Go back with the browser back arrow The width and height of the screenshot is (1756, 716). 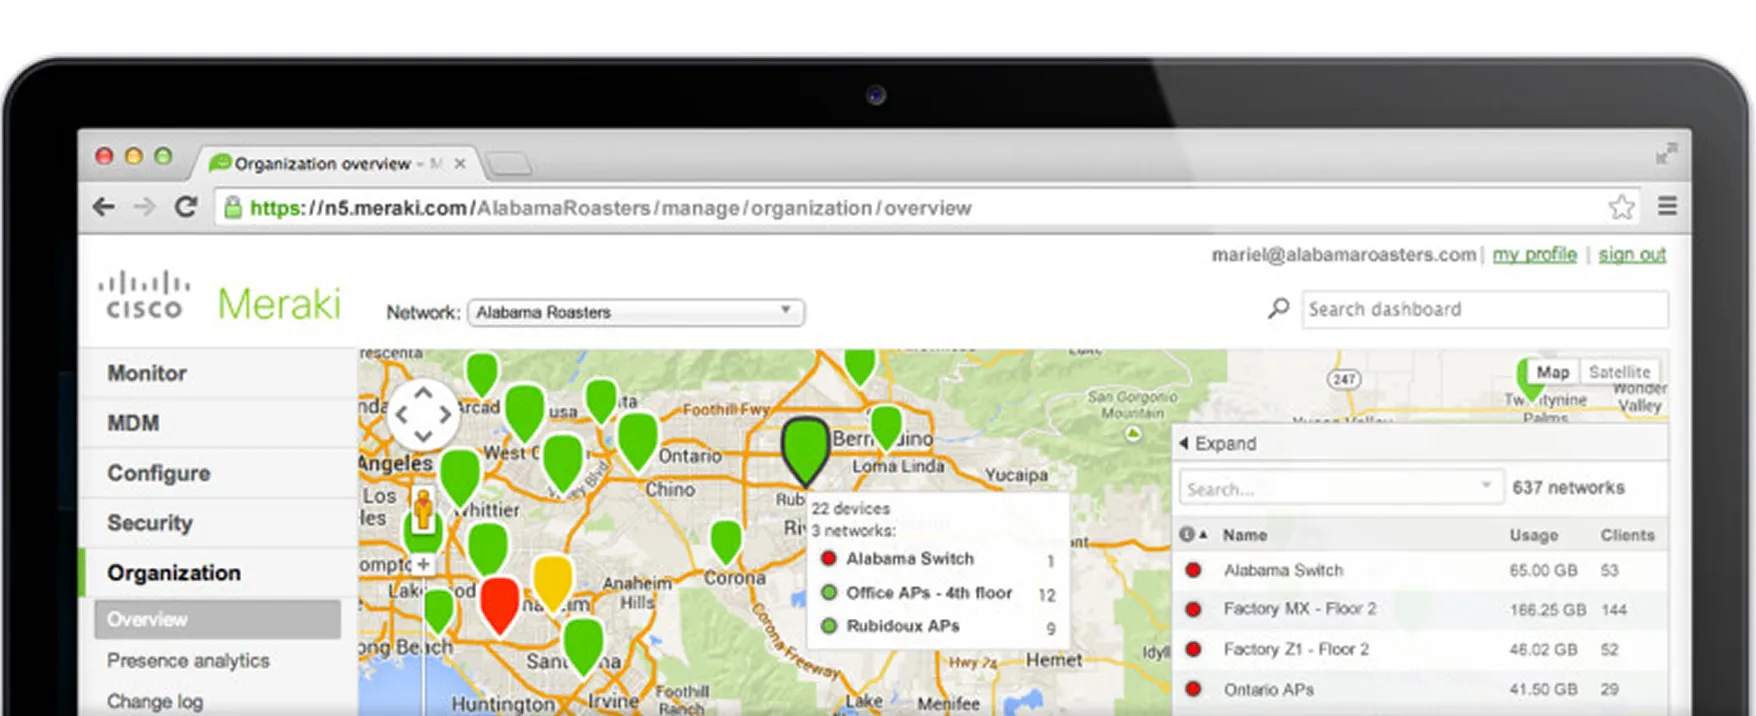(x=103, y=207)
